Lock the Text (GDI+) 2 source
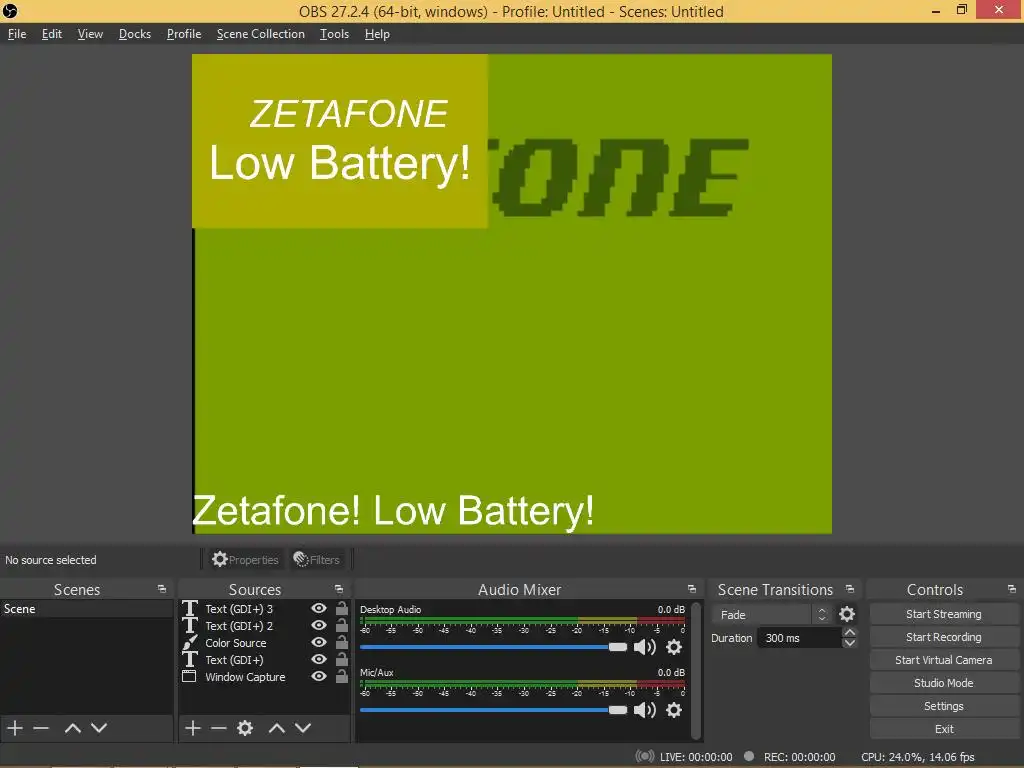 [x=342, y=626]
